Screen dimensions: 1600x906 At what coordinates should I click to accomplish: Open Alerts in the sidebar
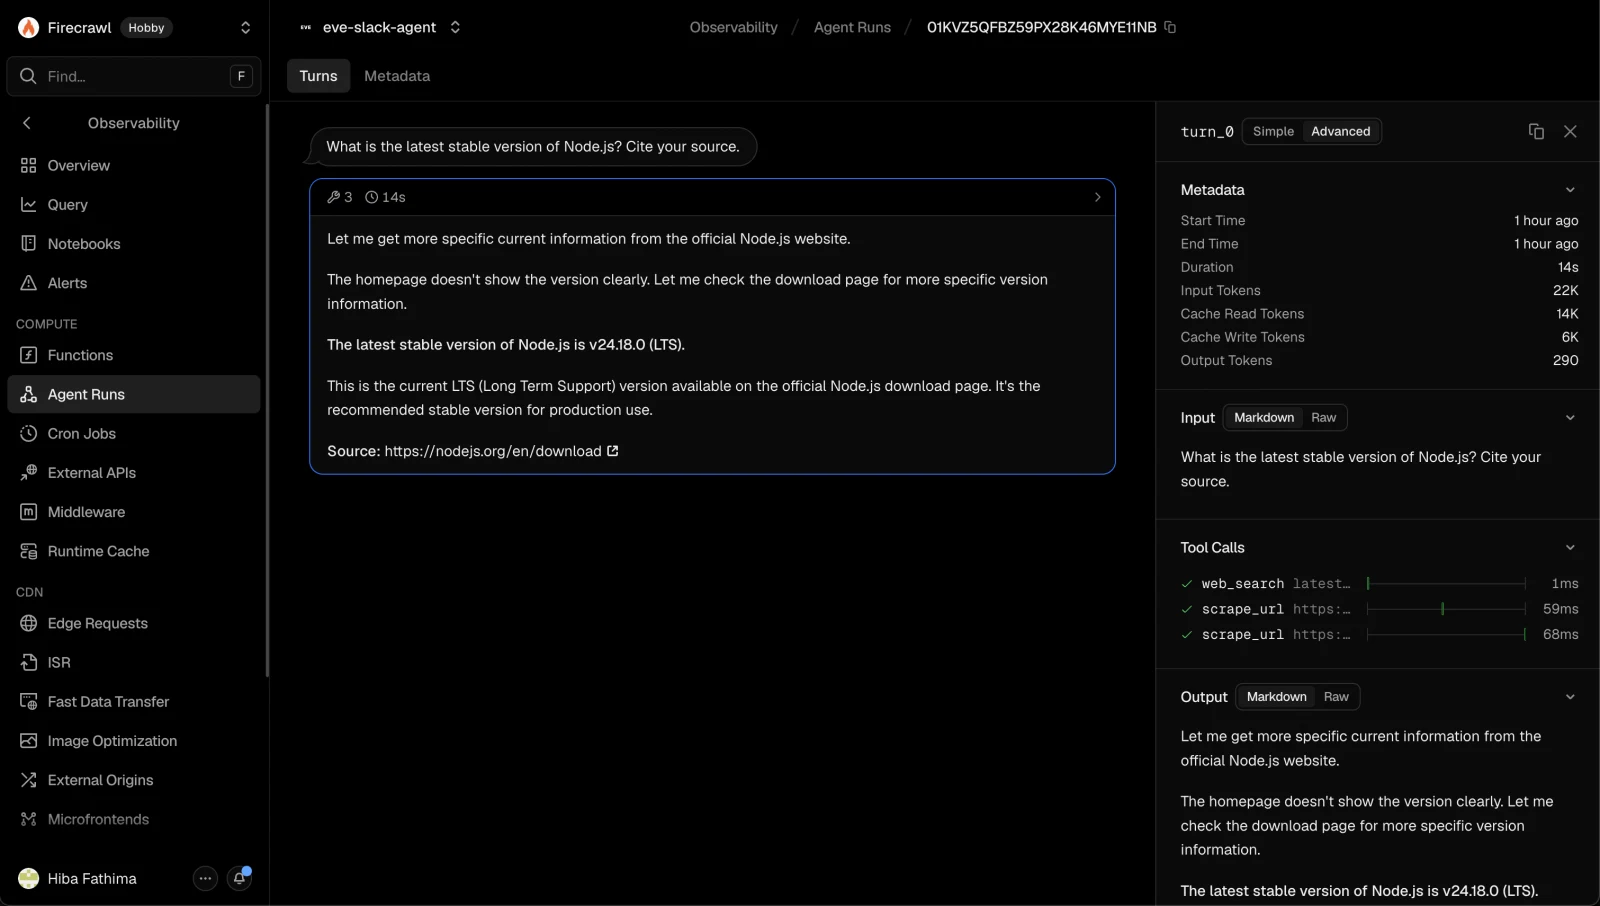tap(134, 283)
